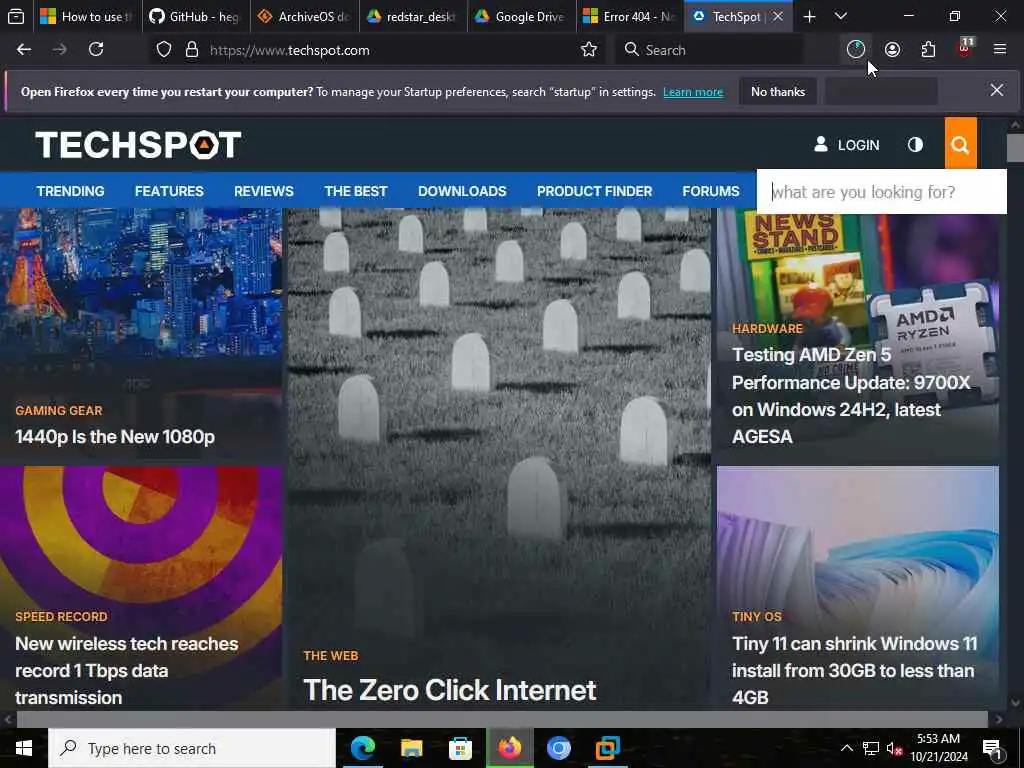Open THE BEST navigation menu
Image resolution: width=1024 pixels, height=768 pixels.
(x=356, y=191)
